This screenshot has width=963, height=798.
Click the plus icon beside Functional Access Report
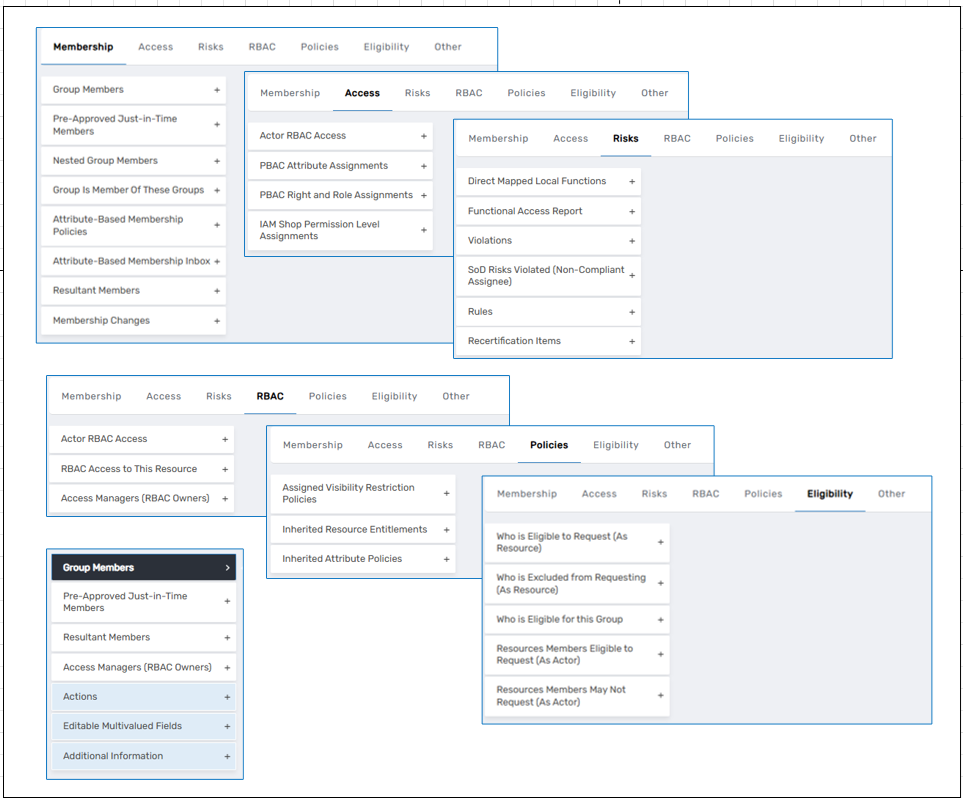point(632,211)
